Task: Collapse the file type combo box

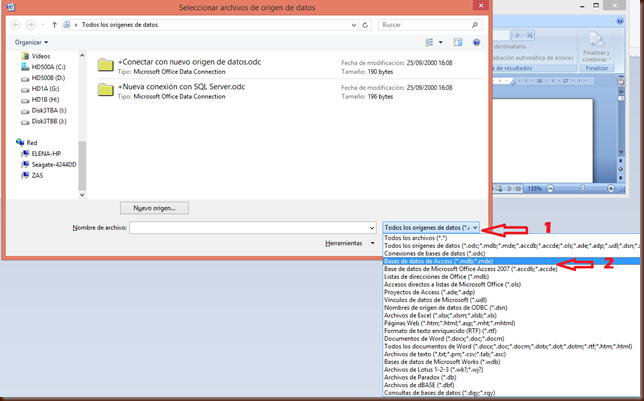Action: pos(475,228)
